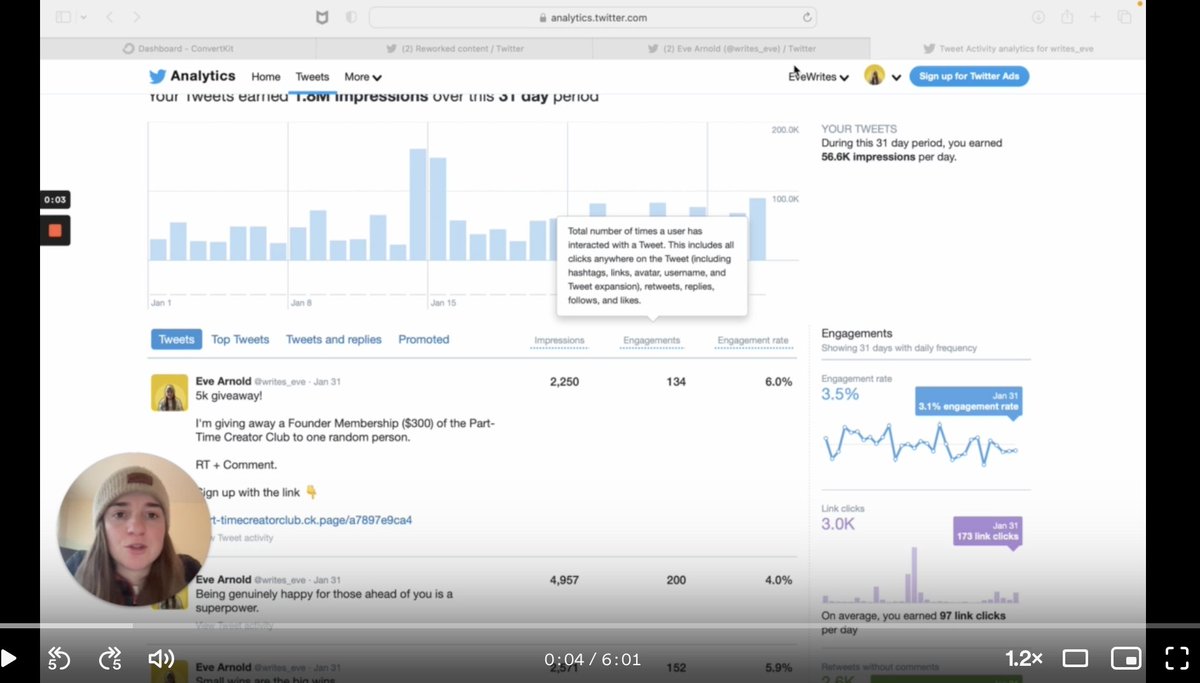Image resolution: width=1200 pixels, height=683 pixels.
Task: Mute the video volume icon
Action: pyautogui.click(x=160, y=658)
